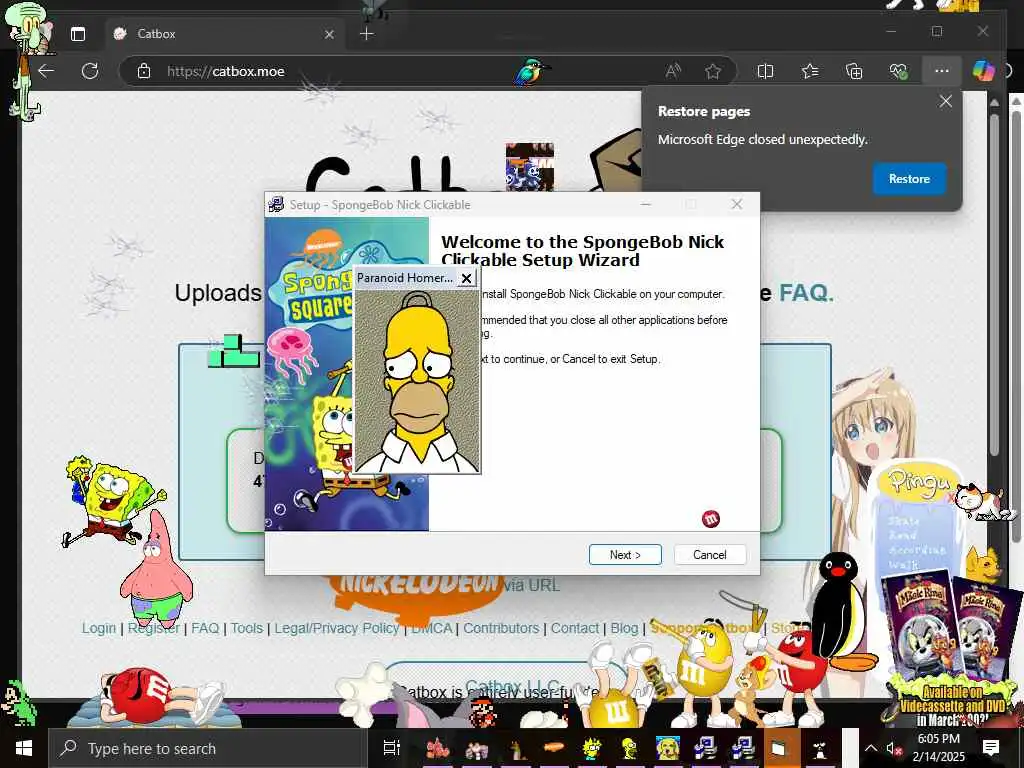Minimize the SpongeBob setup window
This screenshot has width=1024, height=768.
coord(645,204)
